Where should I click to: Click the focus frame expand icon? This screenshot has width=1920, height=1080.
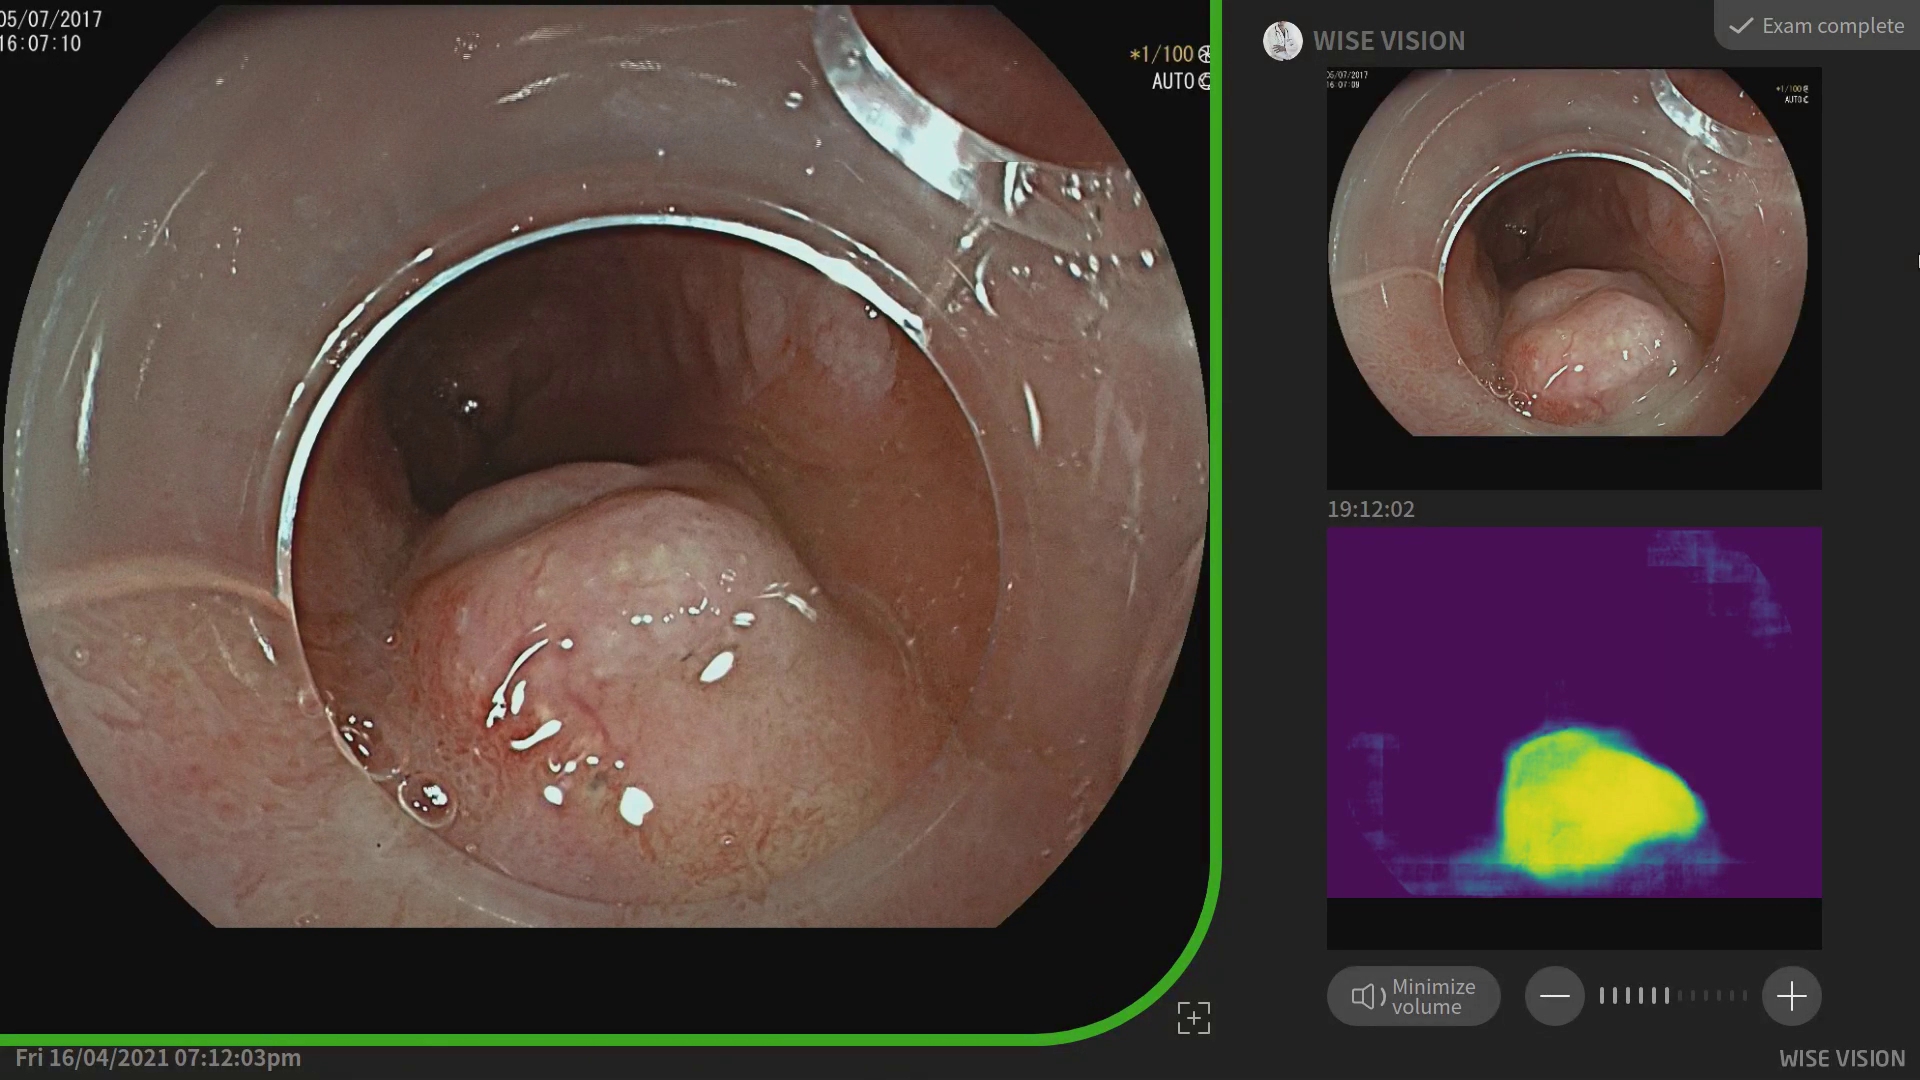[1193, 1018]
